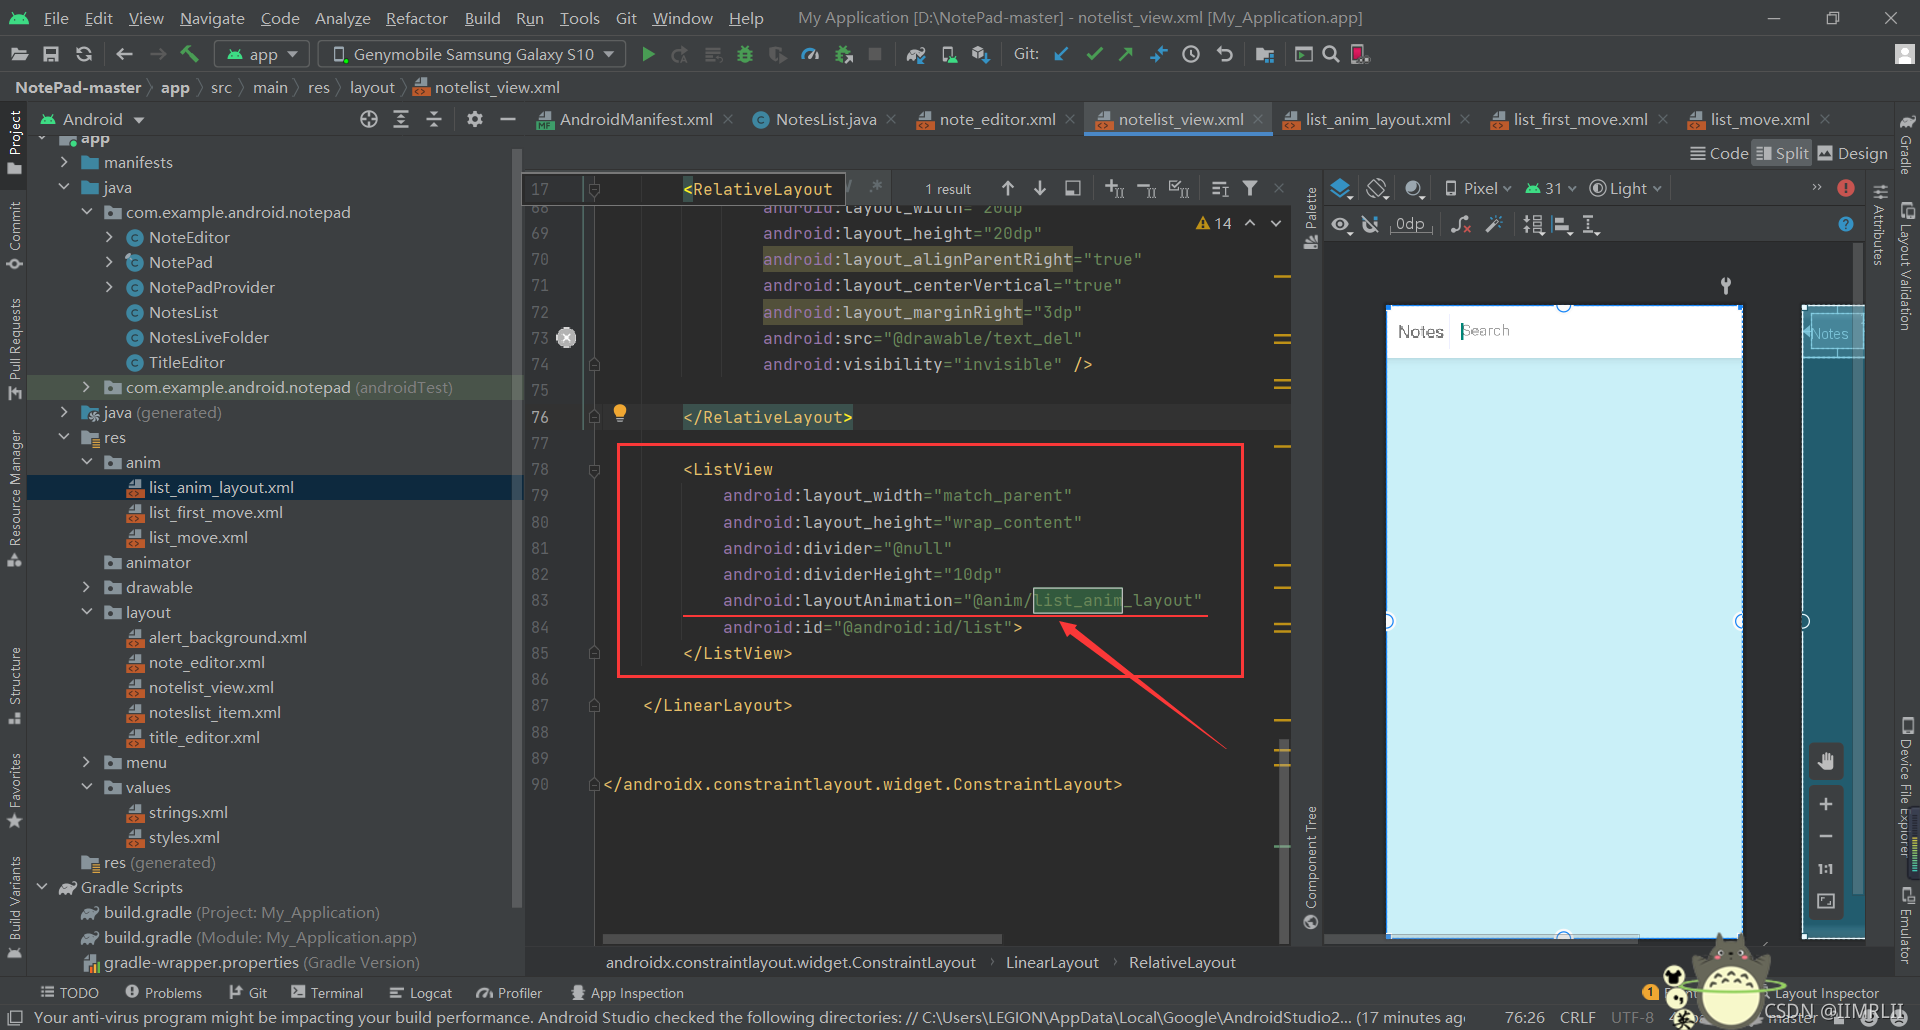The width and height of the screenshot is (1920, 1030).
Task: Switch to Split view mode
Action: click(1782, 153)
